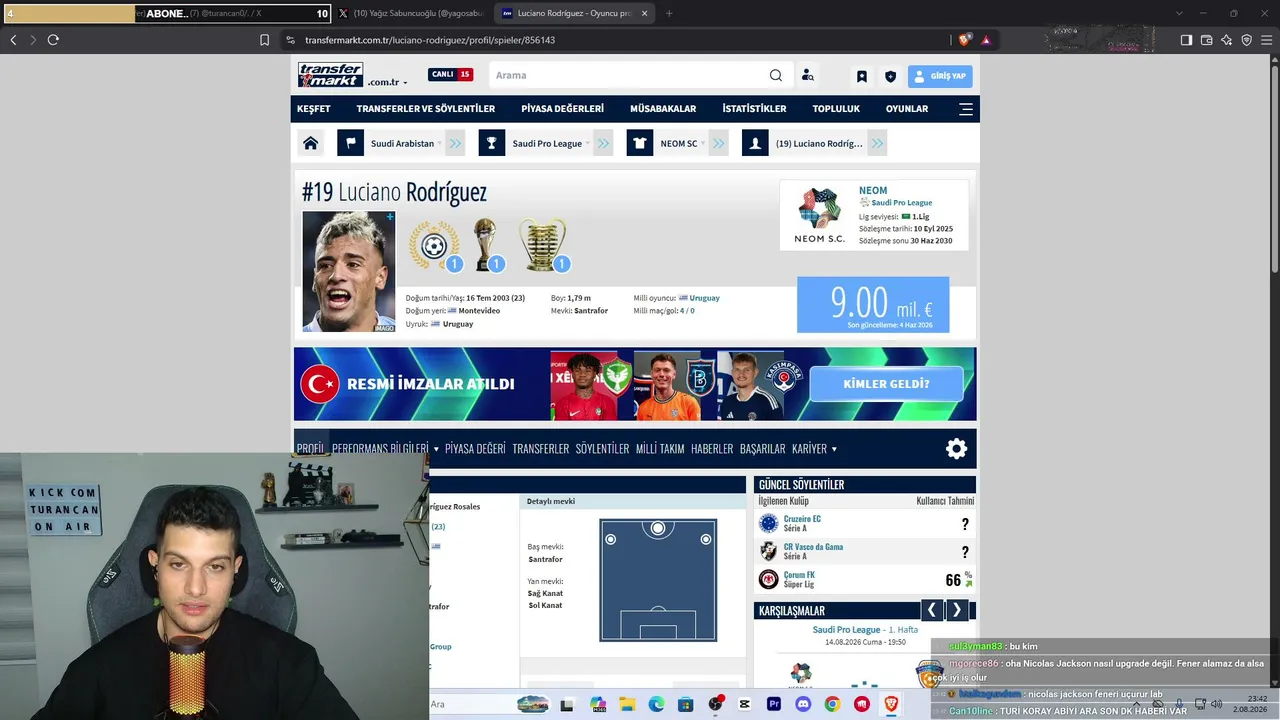Open the browser main menu
This screenshot has width=1280, height=720.
(1266, 40)
